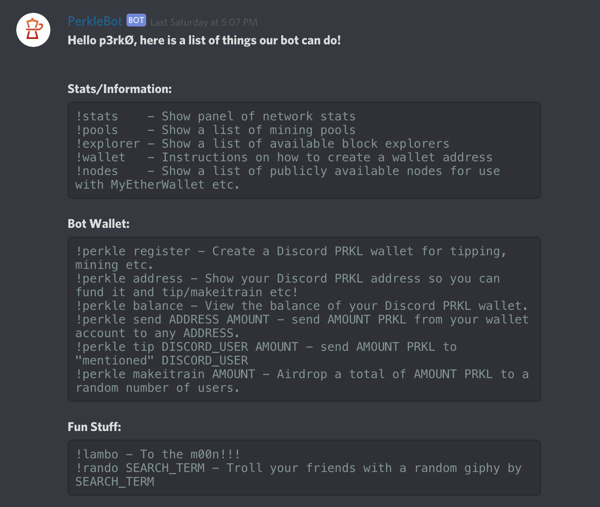Select the Bot Wallet heading
This screenshot has height=507, width=600.
point(98,224)
